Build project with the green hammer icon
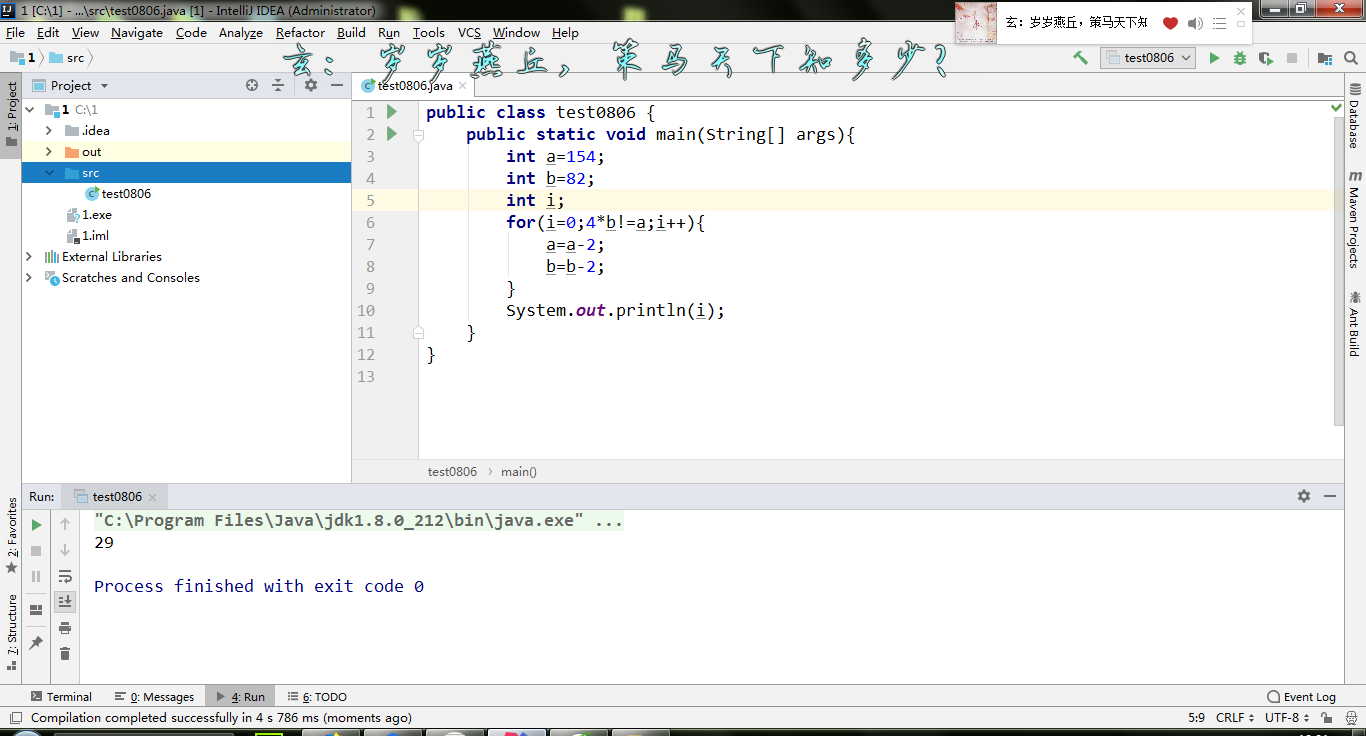Screen dimensions: 1366x736 pyautogui.click(x=1080, y=58)
